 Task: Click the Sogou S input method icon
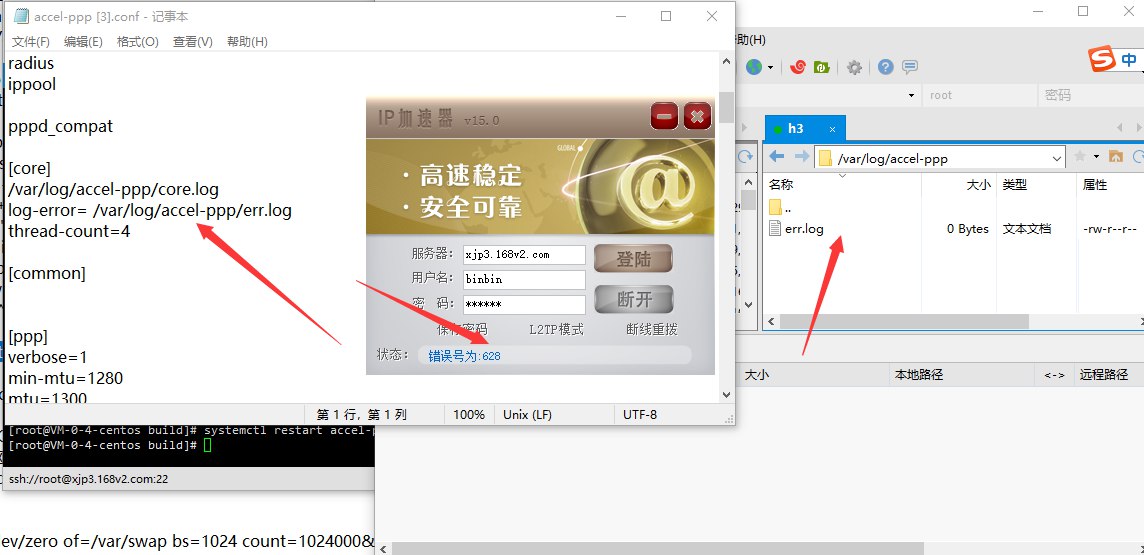coord(1102,59)
